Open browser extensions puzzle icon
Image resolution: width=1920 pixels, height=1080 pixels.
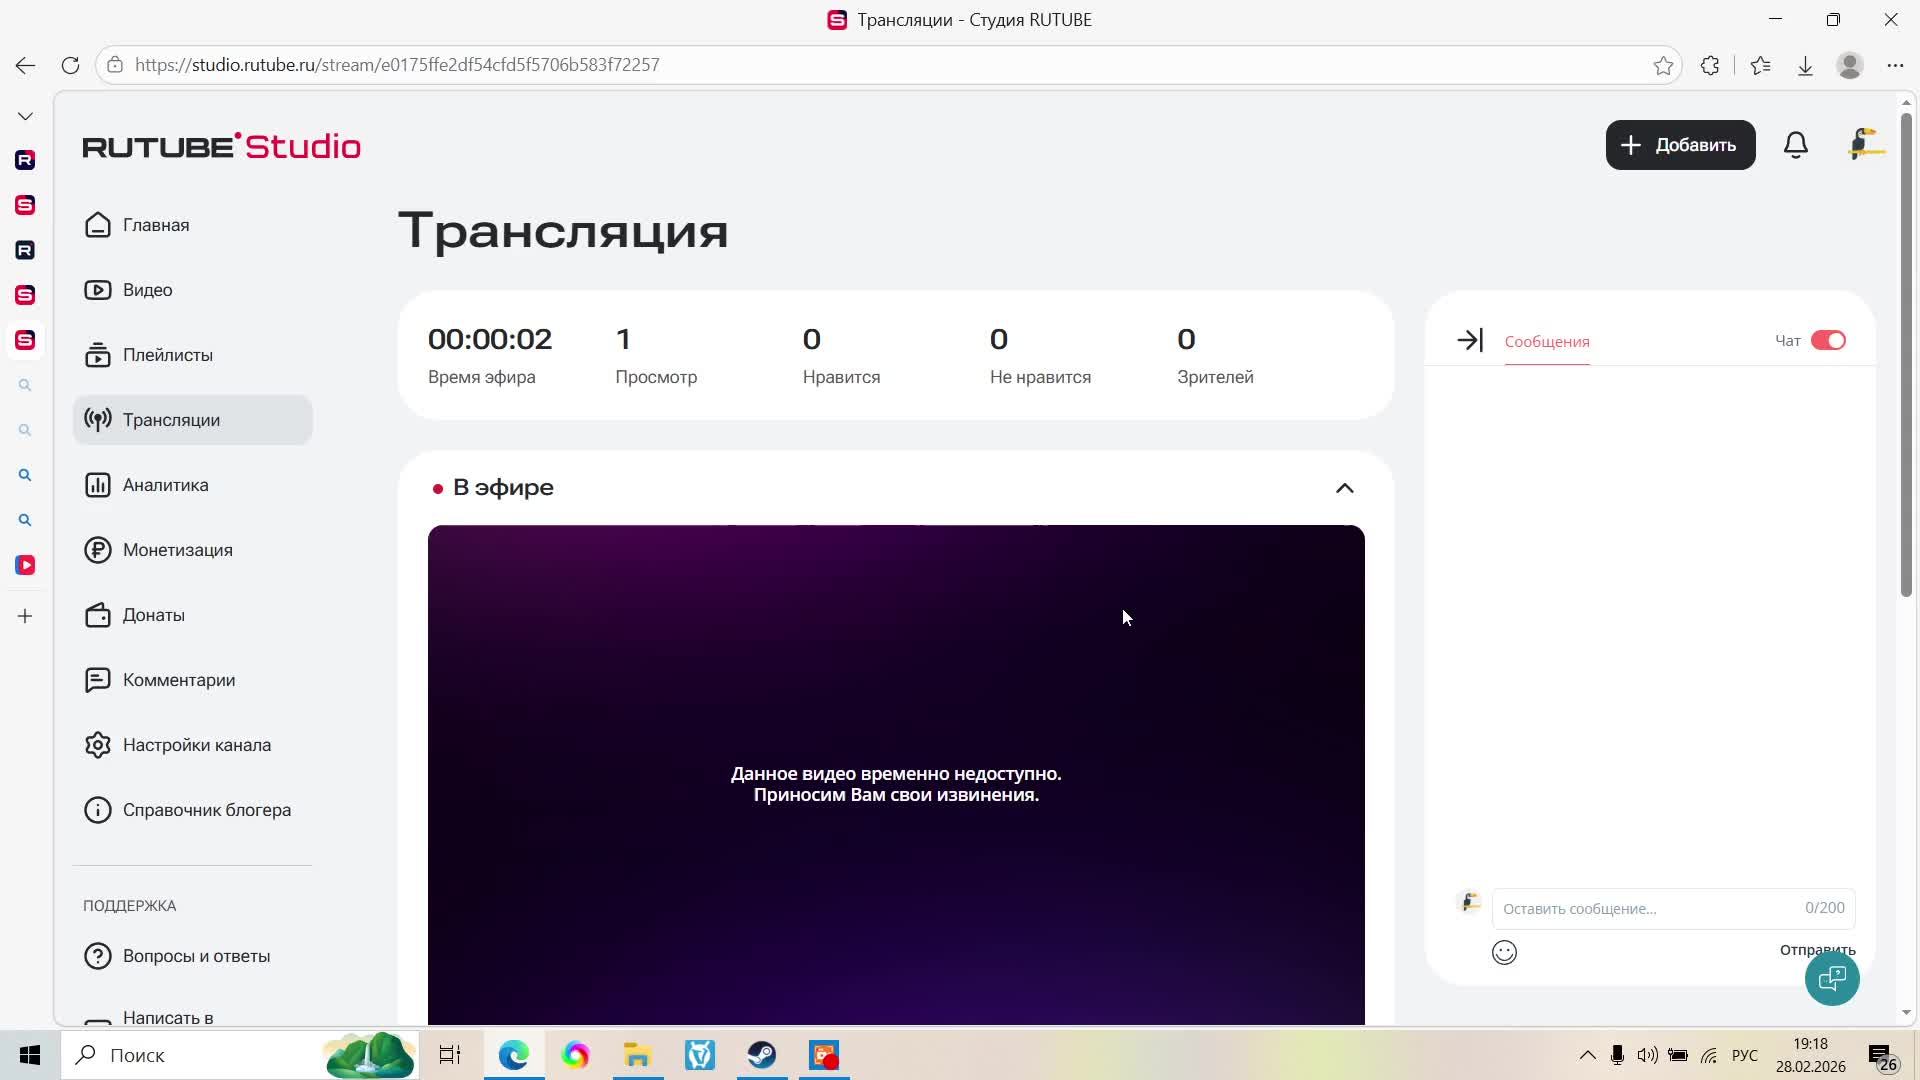(x=1710, y=65)
